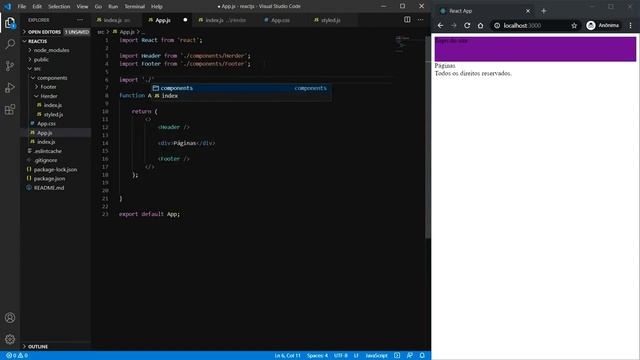Screen dimensions: 640x360
Task: Open package.json in the explorer
Action: tap(49, 179)
